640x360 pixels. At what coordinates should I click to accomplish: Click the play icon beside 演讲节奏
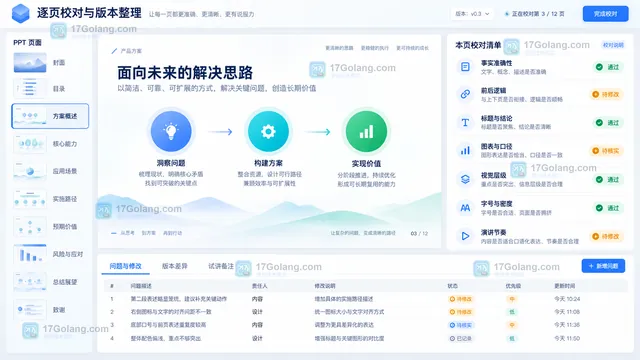pos(465,236)
